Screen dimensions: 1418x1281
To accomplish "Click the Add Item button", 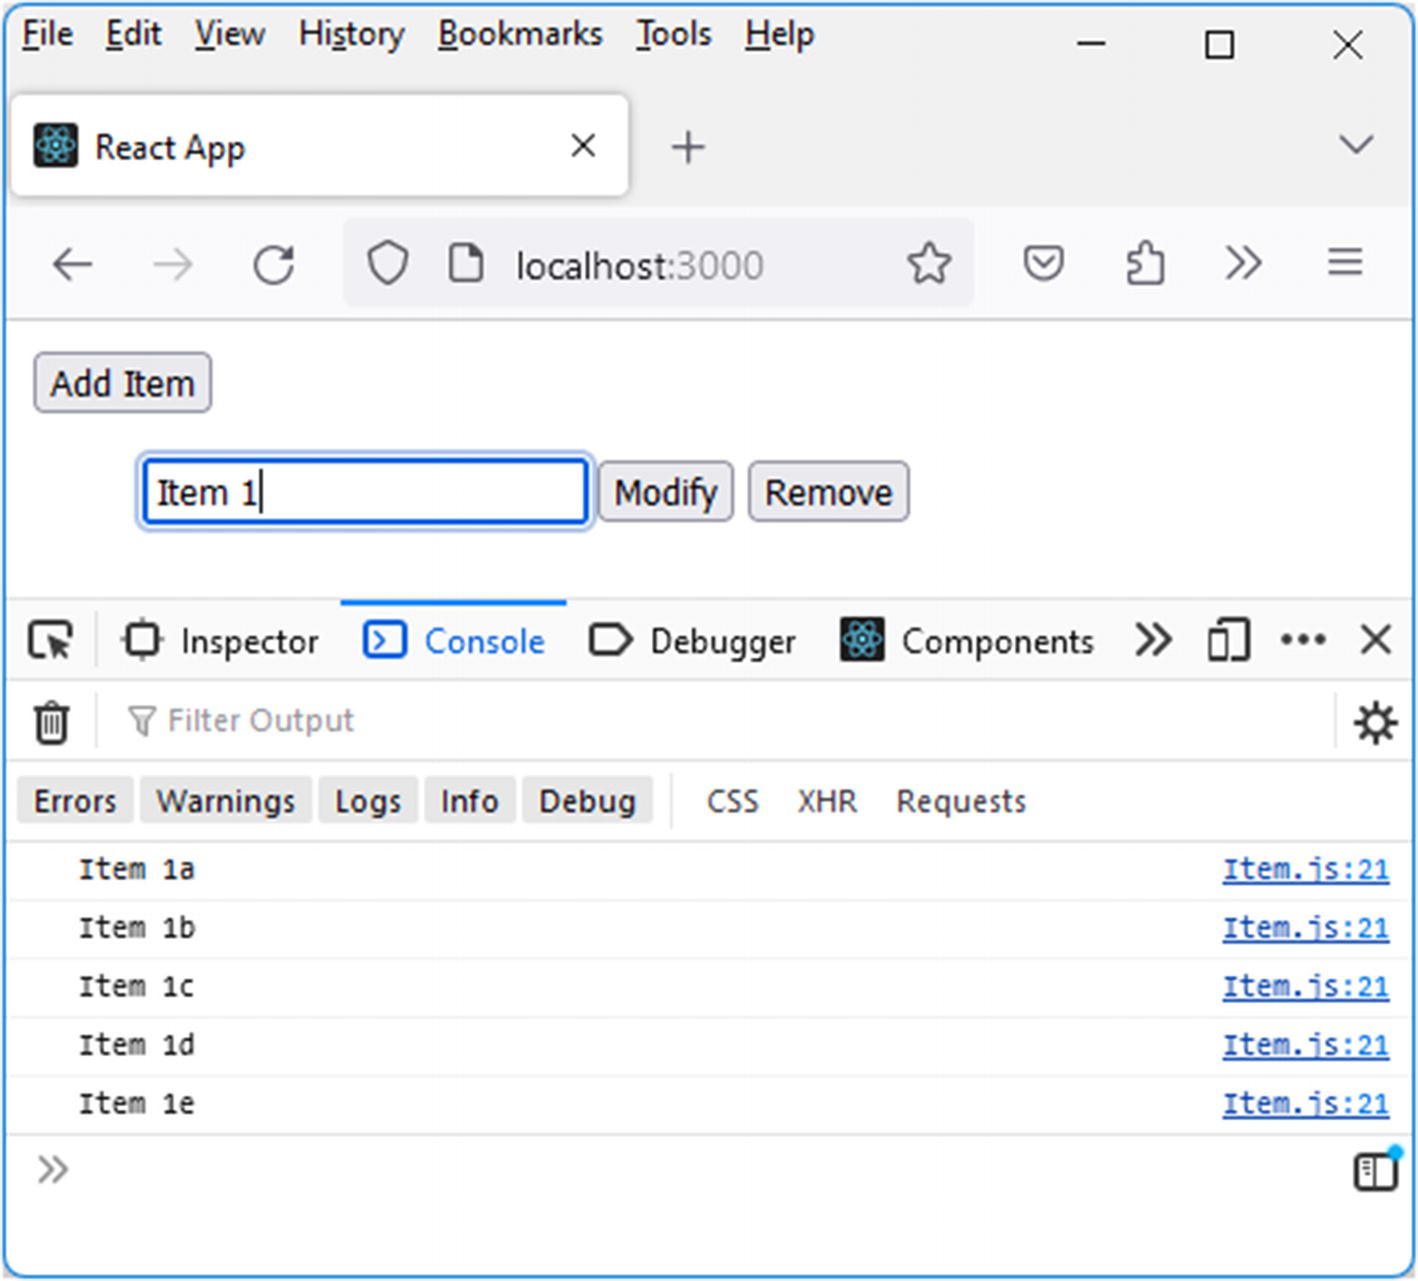I will coord(123,383).
